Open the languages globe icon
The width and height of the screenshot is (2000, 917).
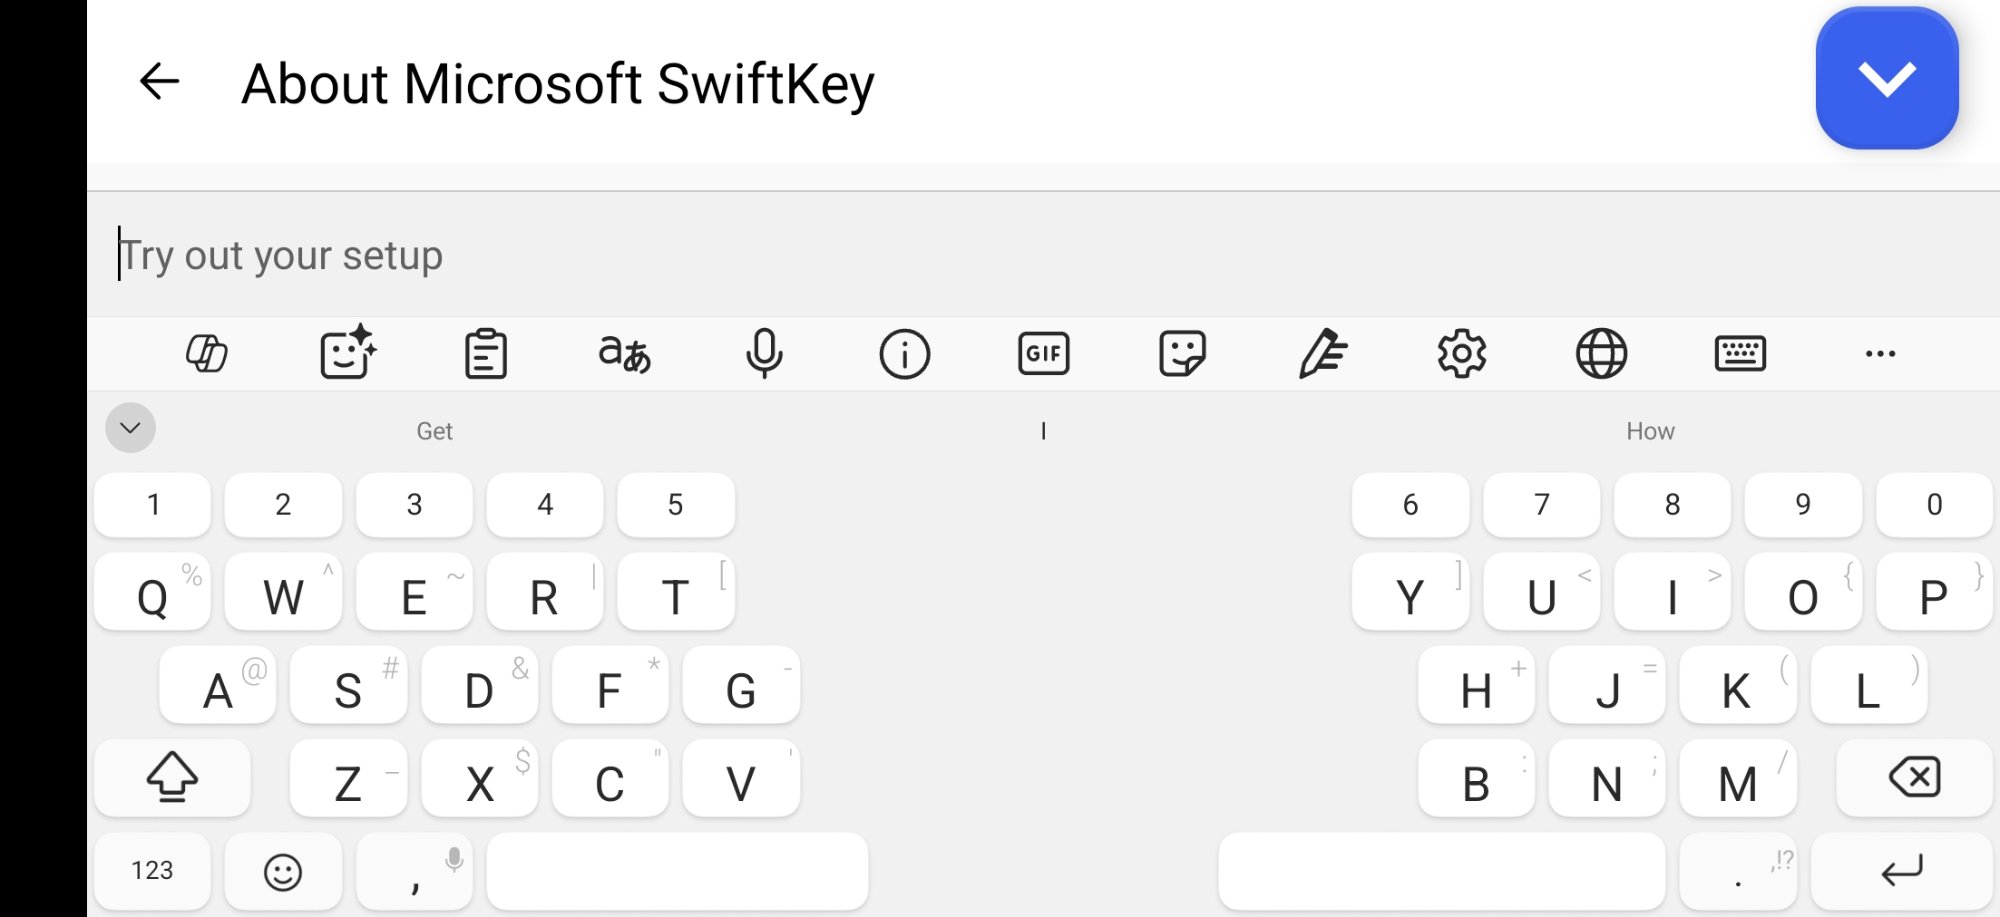click(1601, 354)
